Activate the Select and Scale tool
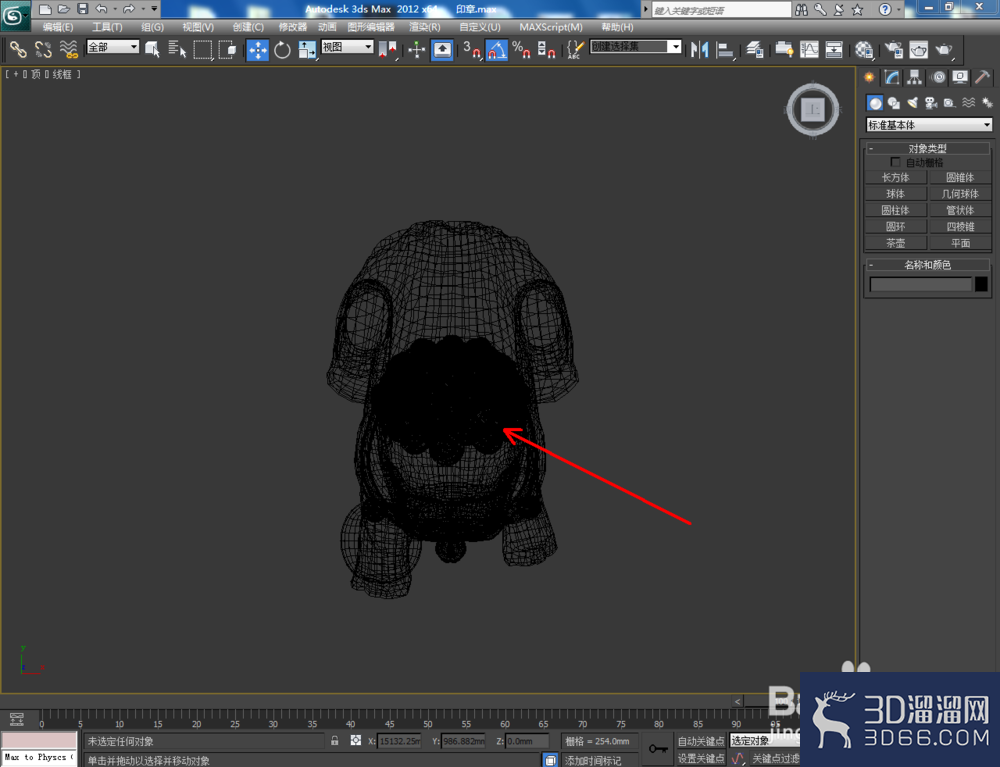This screenshot has height=767, width=1000. tap(307, 49)
